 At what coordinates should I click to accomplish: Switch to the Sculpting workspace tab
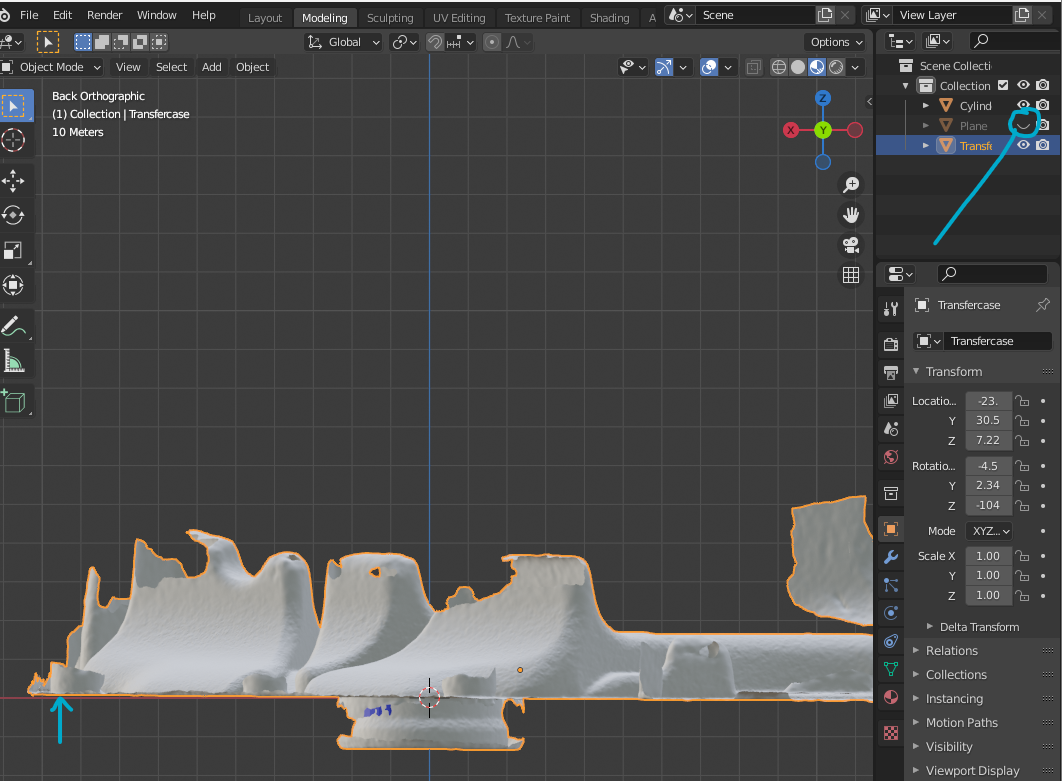click(389, 18)
